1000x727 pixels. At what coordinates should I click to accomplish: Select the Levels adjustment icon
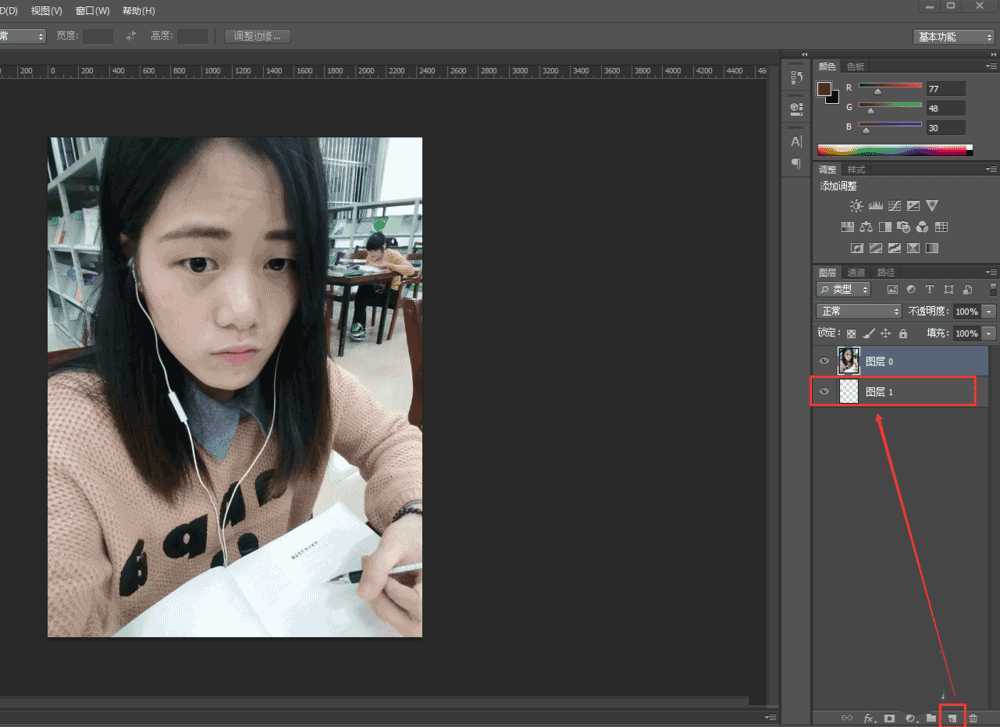coord(877,205)
